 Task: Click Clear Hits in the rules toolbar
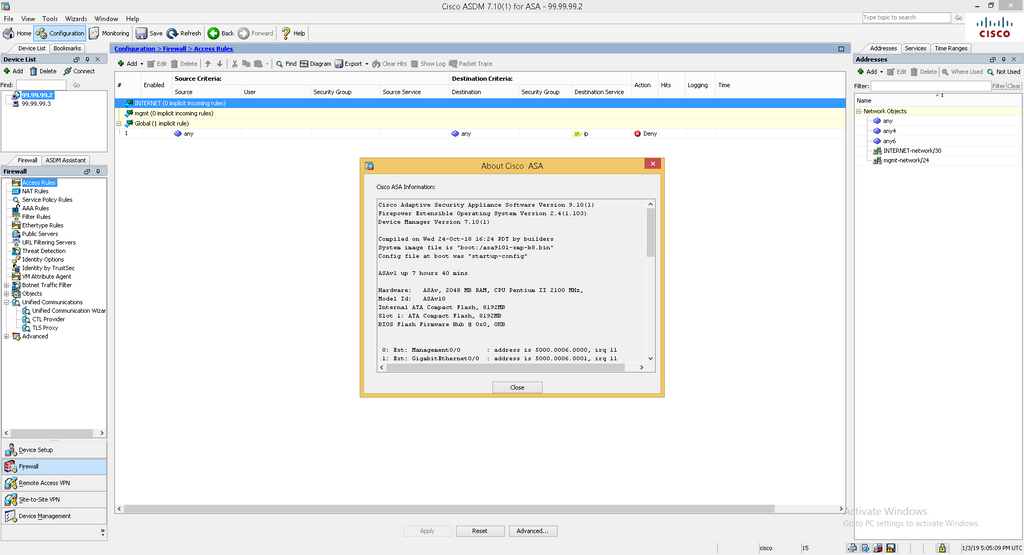389,64
